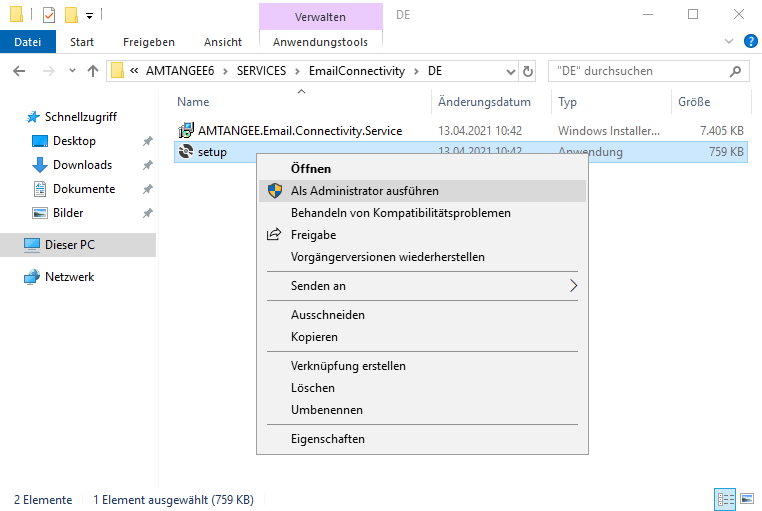The width and height of the screenshot is (762, 511).
Task: Expand breadcrumb arrow after EmailConnectivity
Action: pyautogui.click(x=416, y=71)
